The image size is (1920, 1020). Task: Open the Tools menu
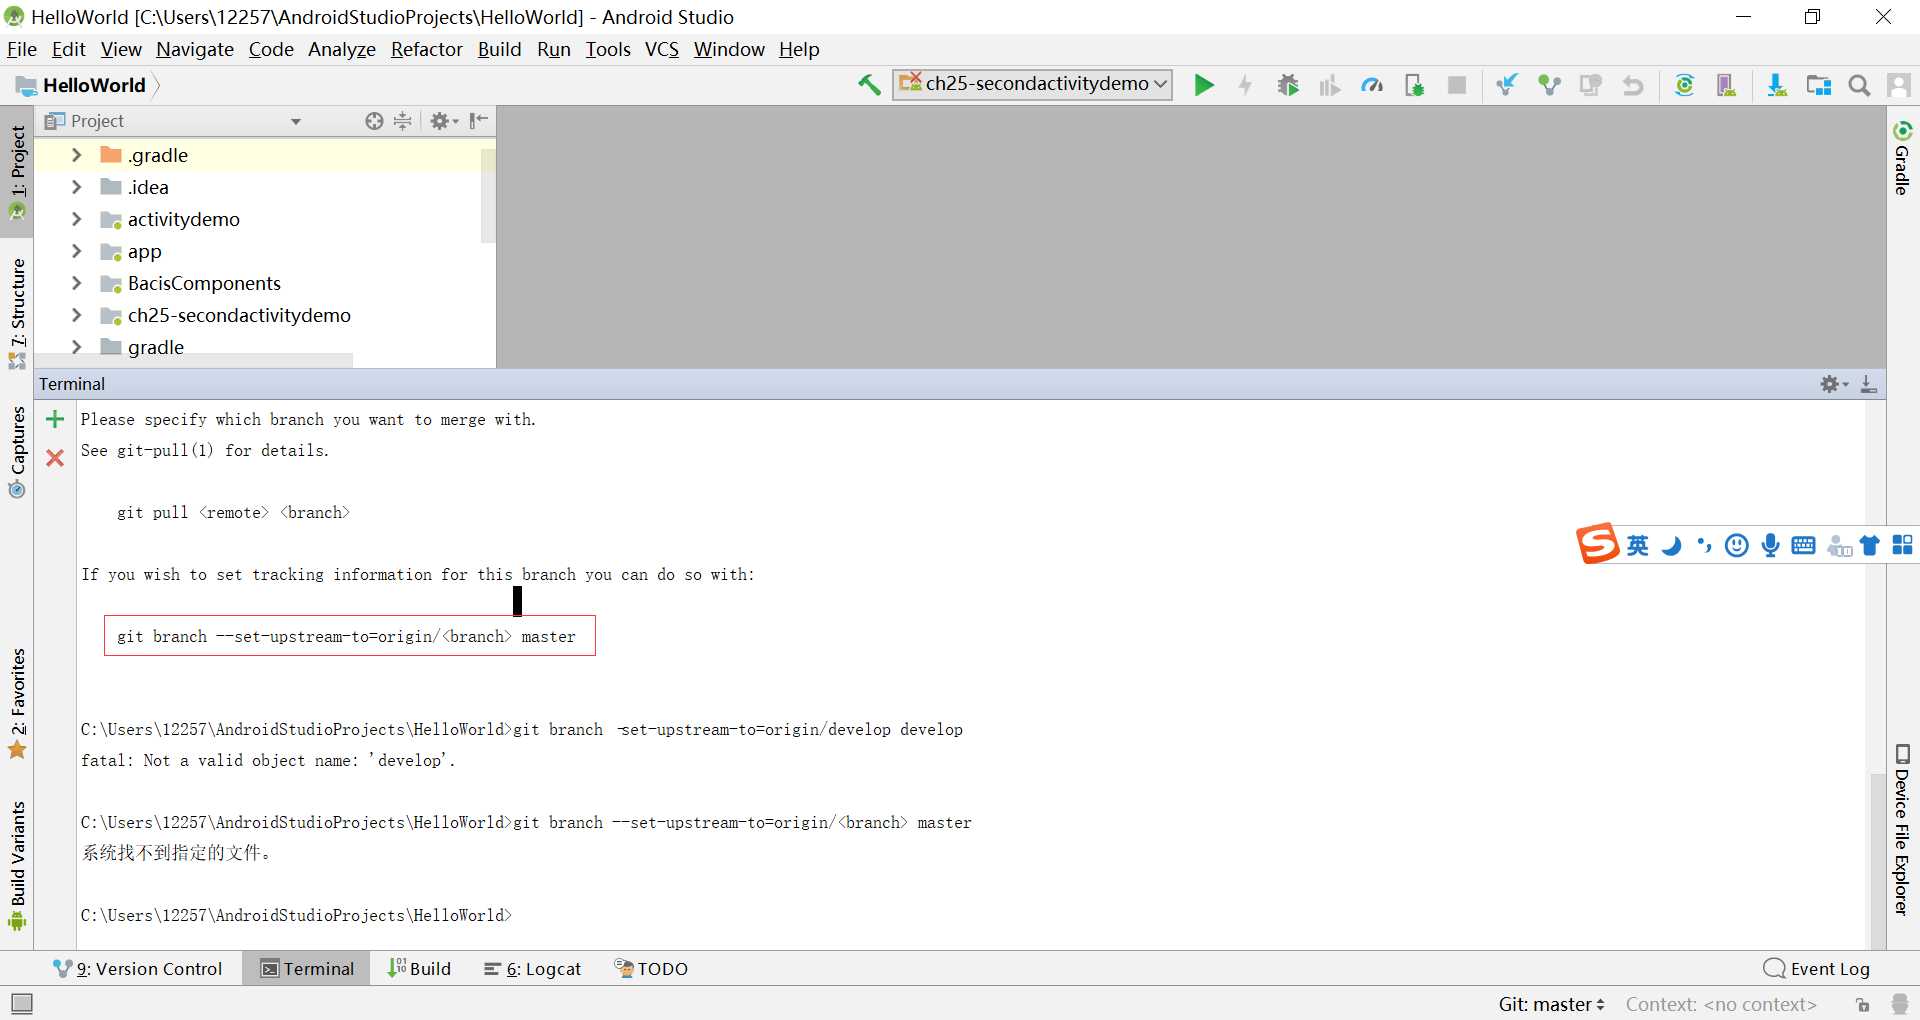607,49
